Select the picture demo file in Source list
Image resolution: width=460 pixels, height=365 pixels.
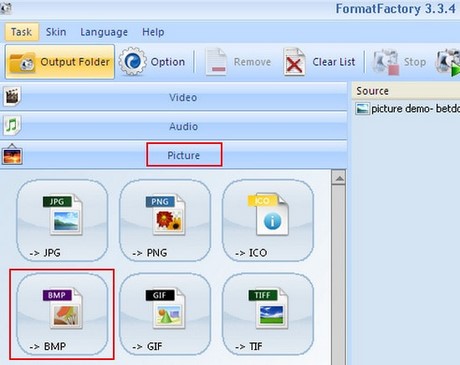(407, 109)
